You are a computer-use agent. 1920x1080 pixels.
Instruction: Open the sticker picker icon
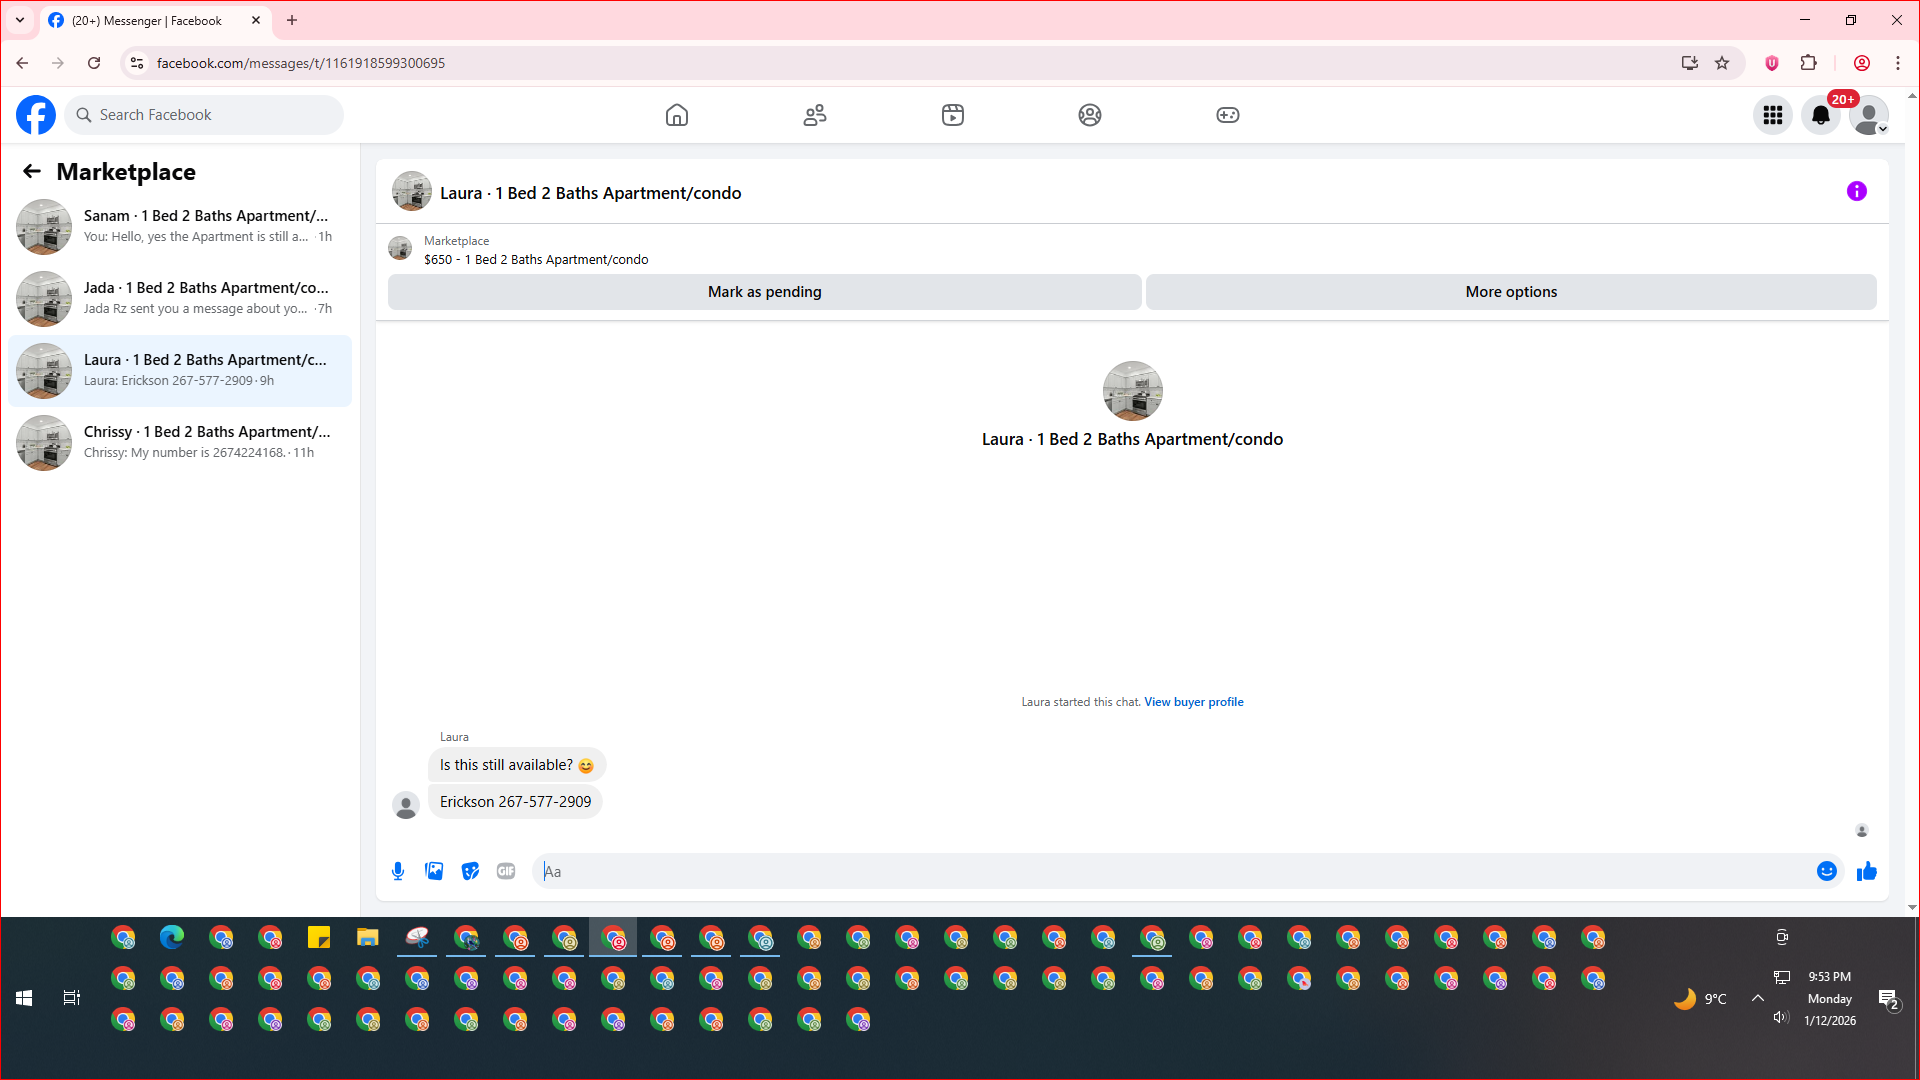470,871
